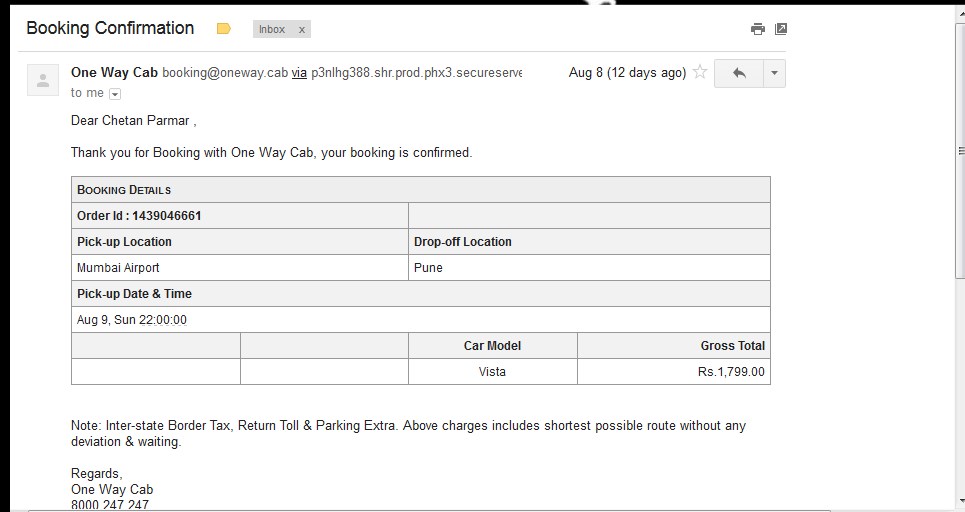The height and width of the screenshot is (512, 965).
Task: Click sender name One Way Cab
Action: click(x=114, y=72)
